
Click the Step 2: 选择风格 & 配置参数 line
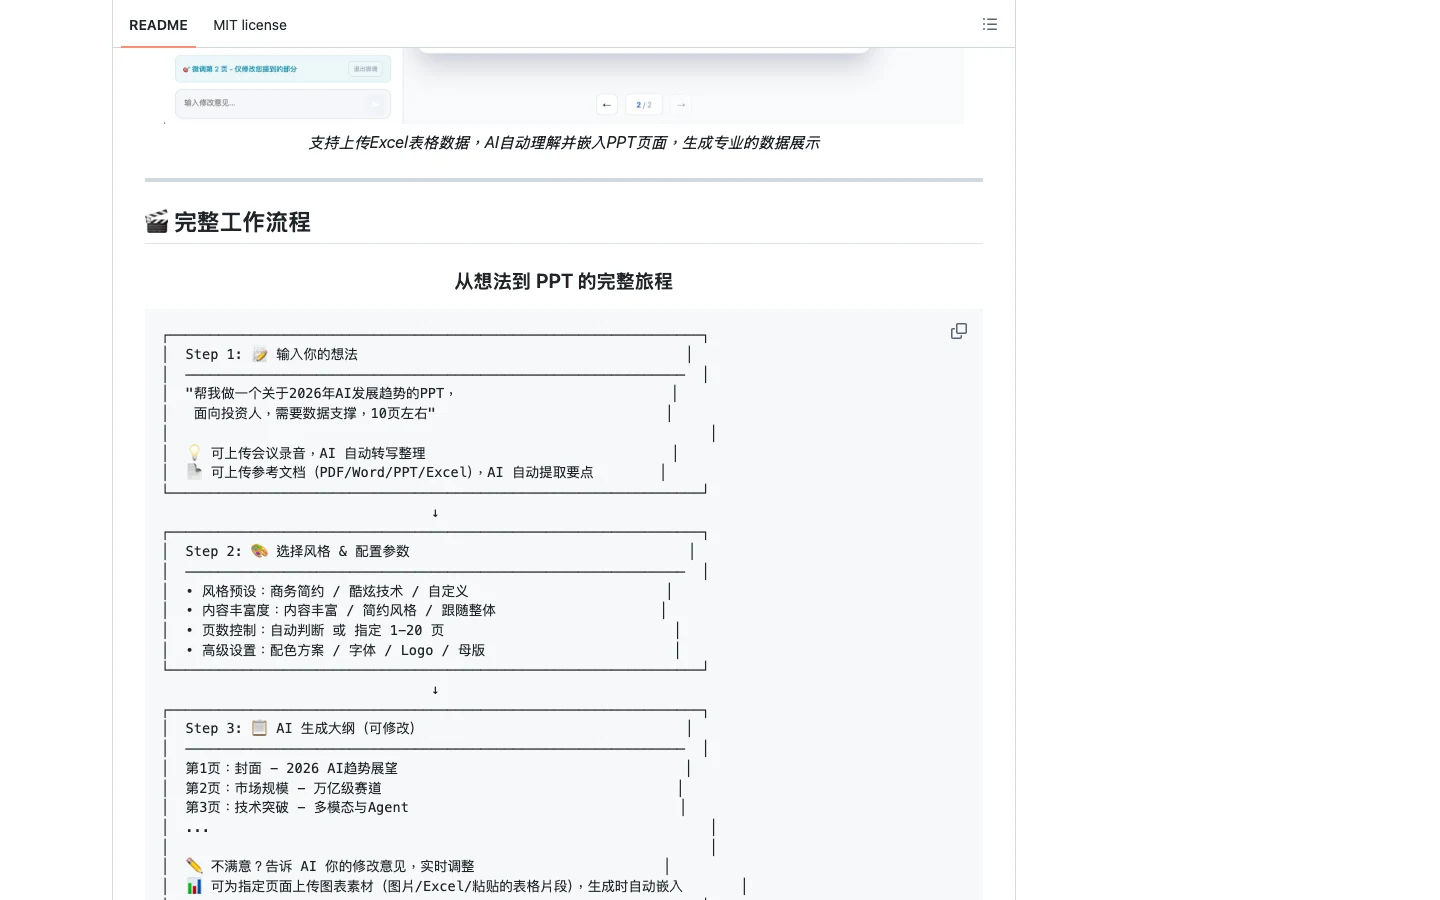point(297,551)
